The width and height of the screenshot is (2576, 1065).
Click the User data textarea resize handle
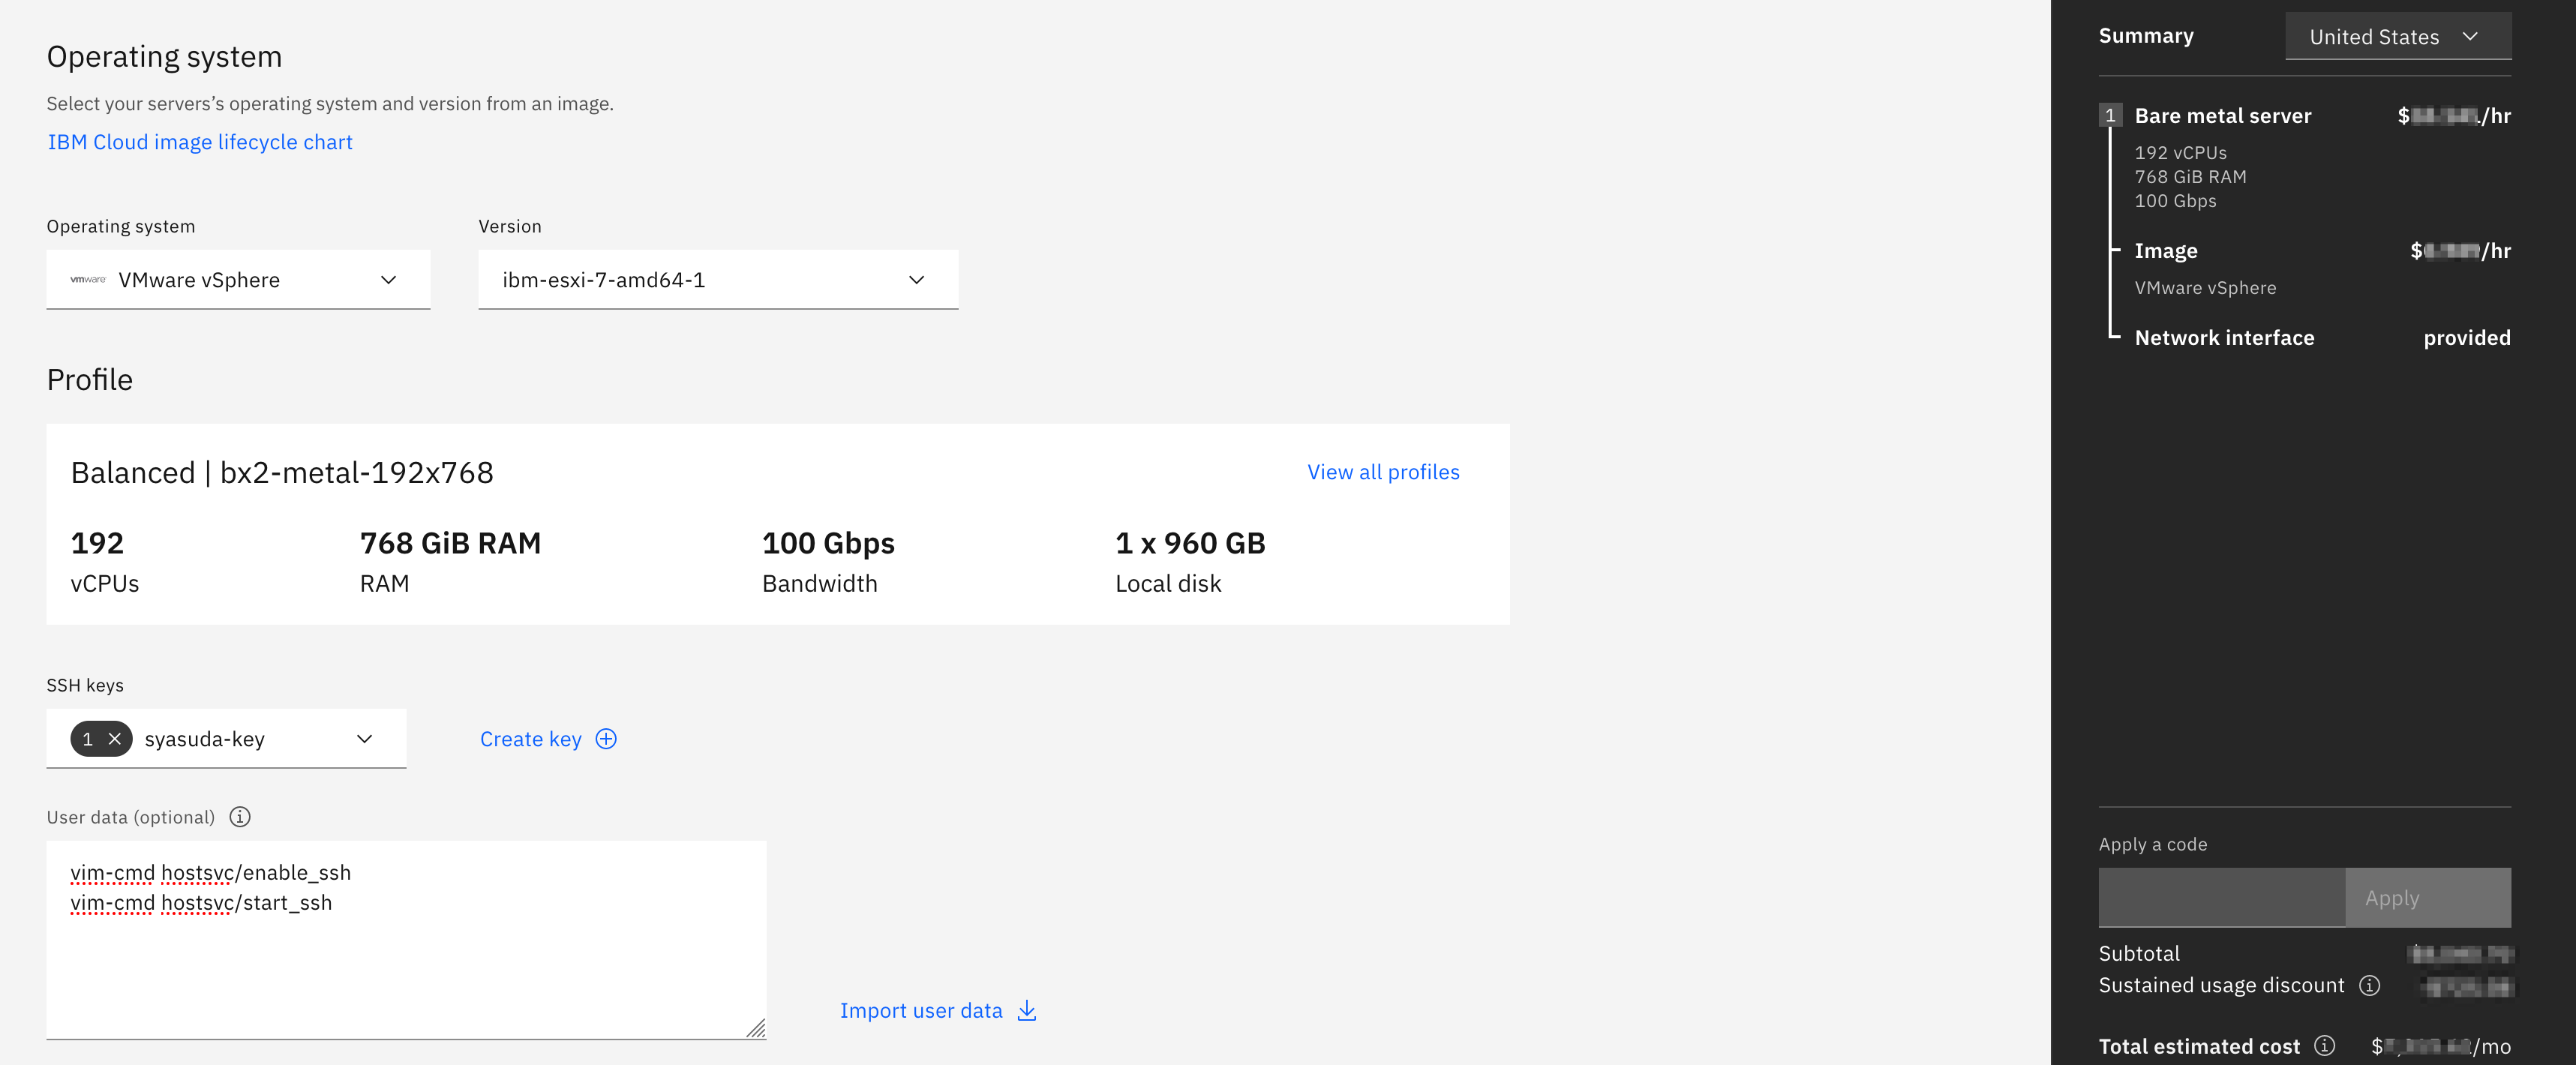(756, 1028)
